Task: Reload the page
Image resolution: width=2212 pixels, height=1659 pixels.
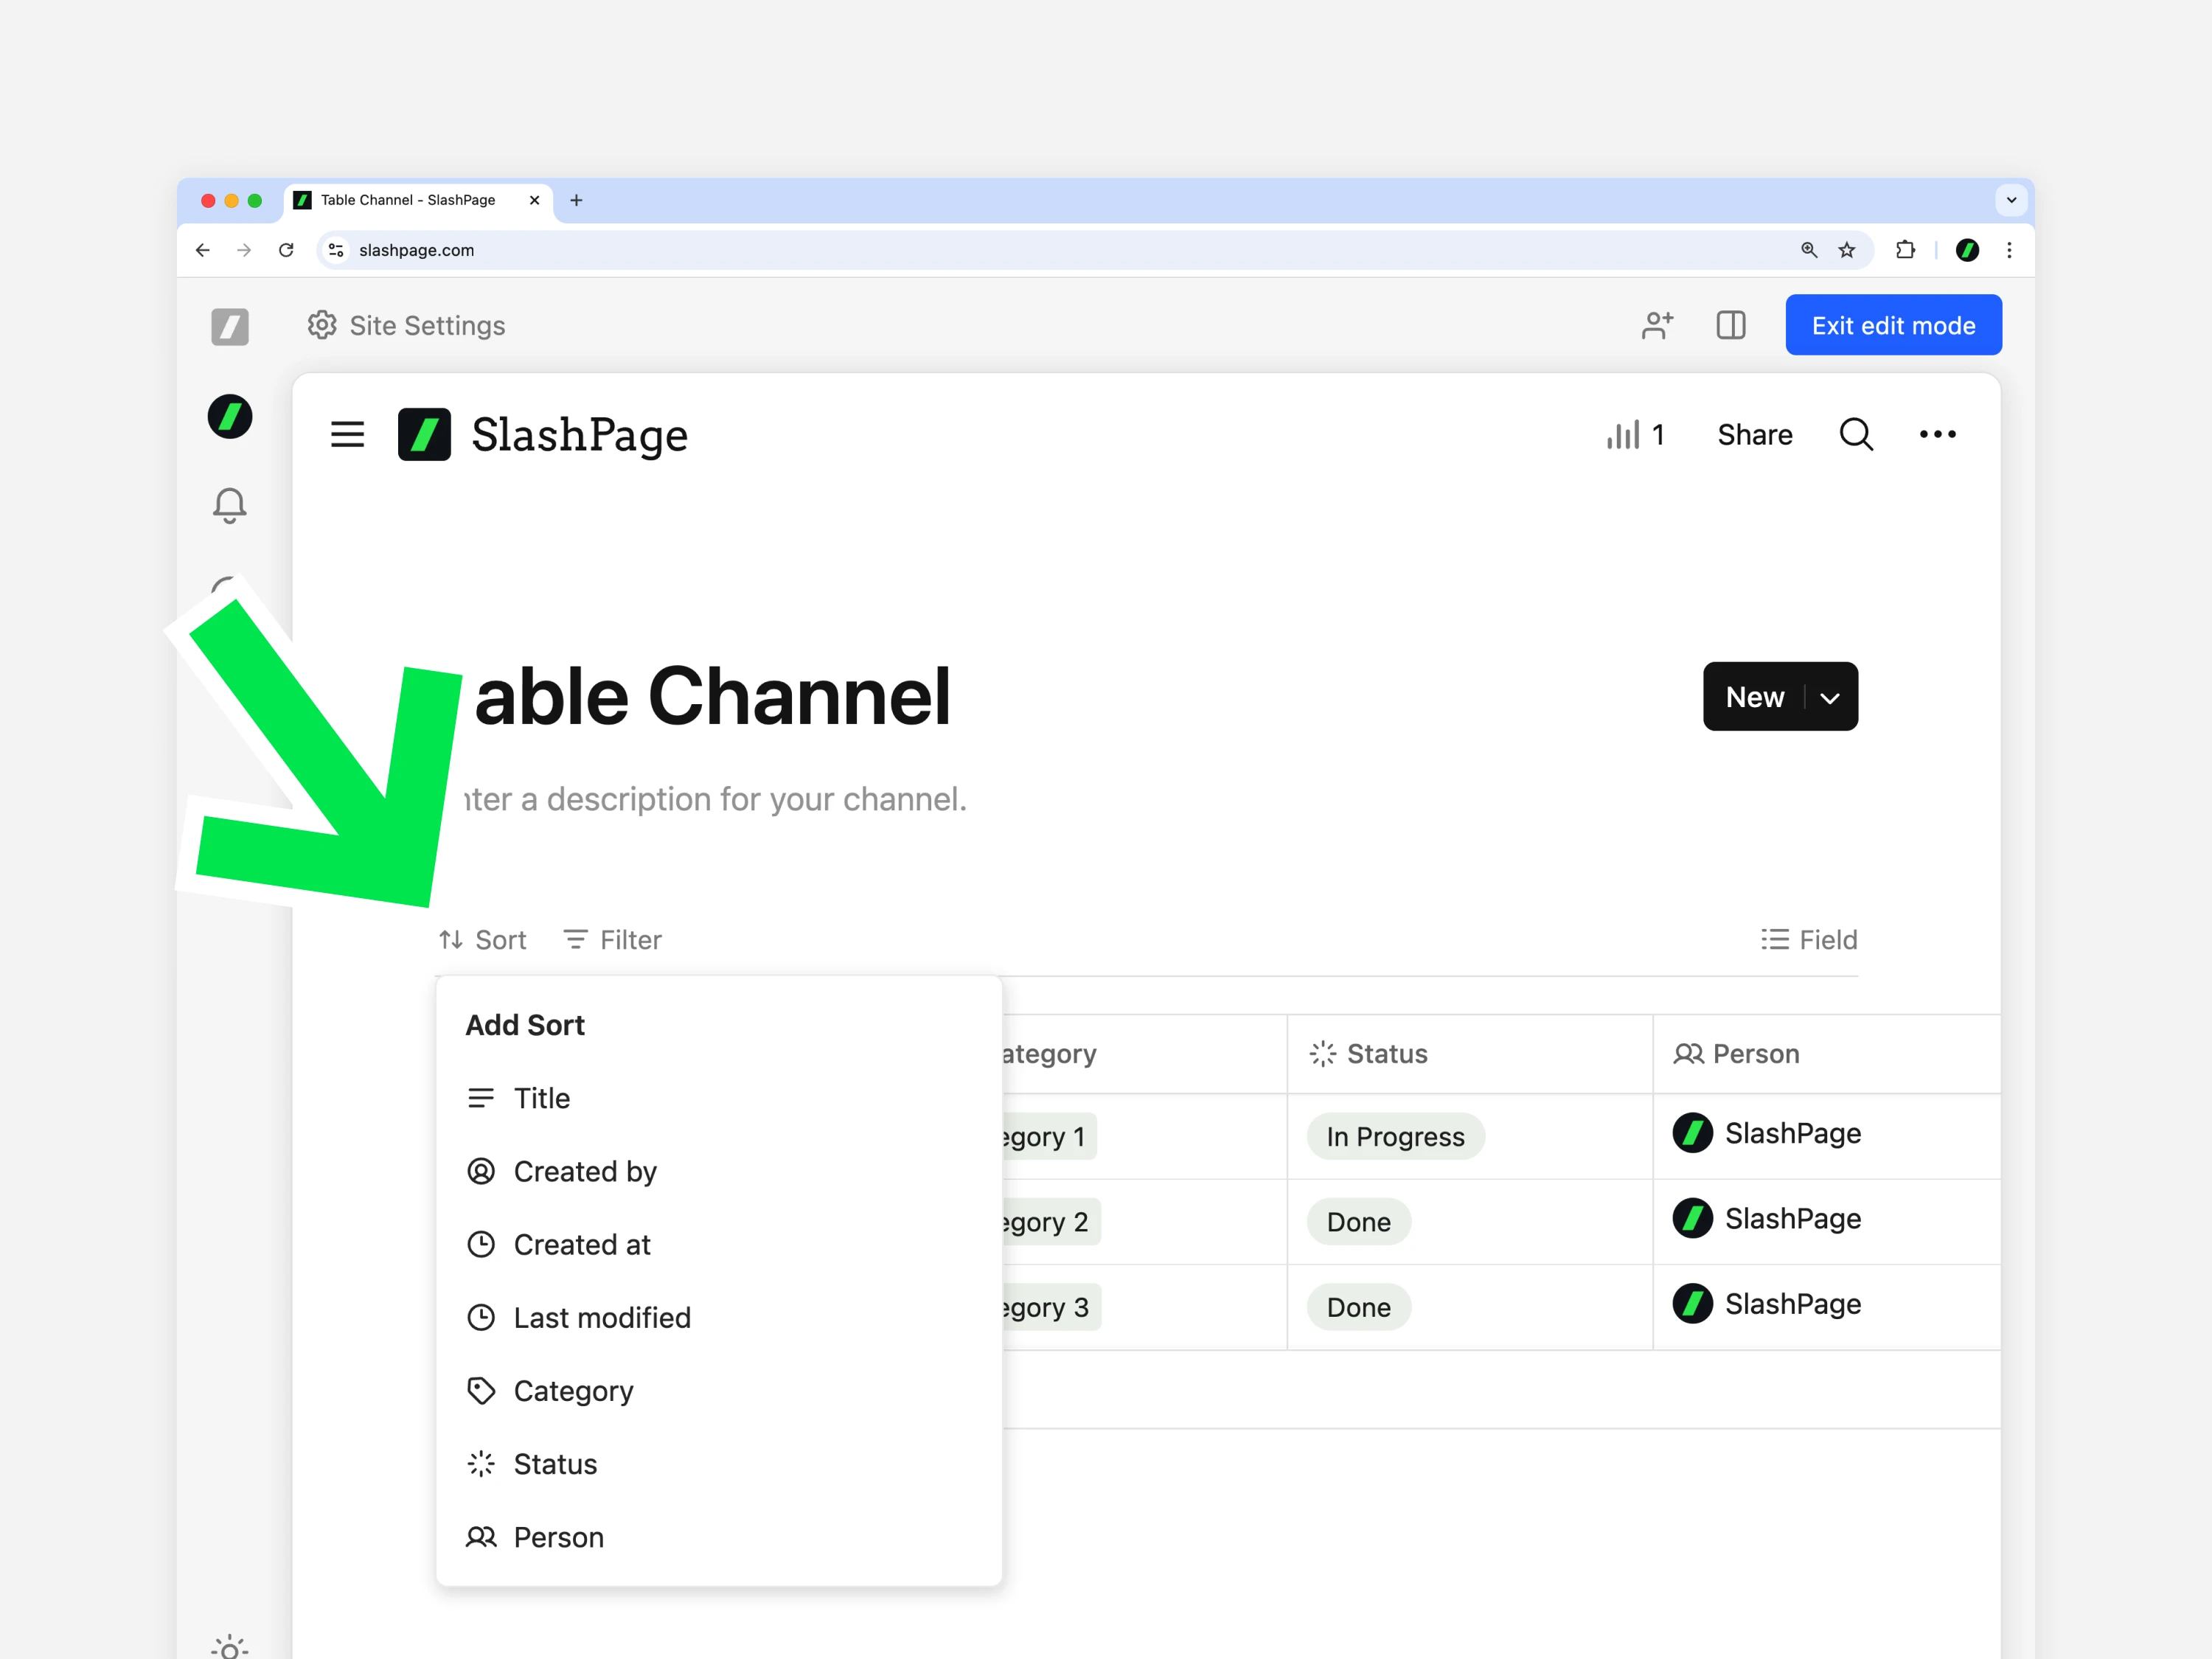Action: [x=286, y=250]
